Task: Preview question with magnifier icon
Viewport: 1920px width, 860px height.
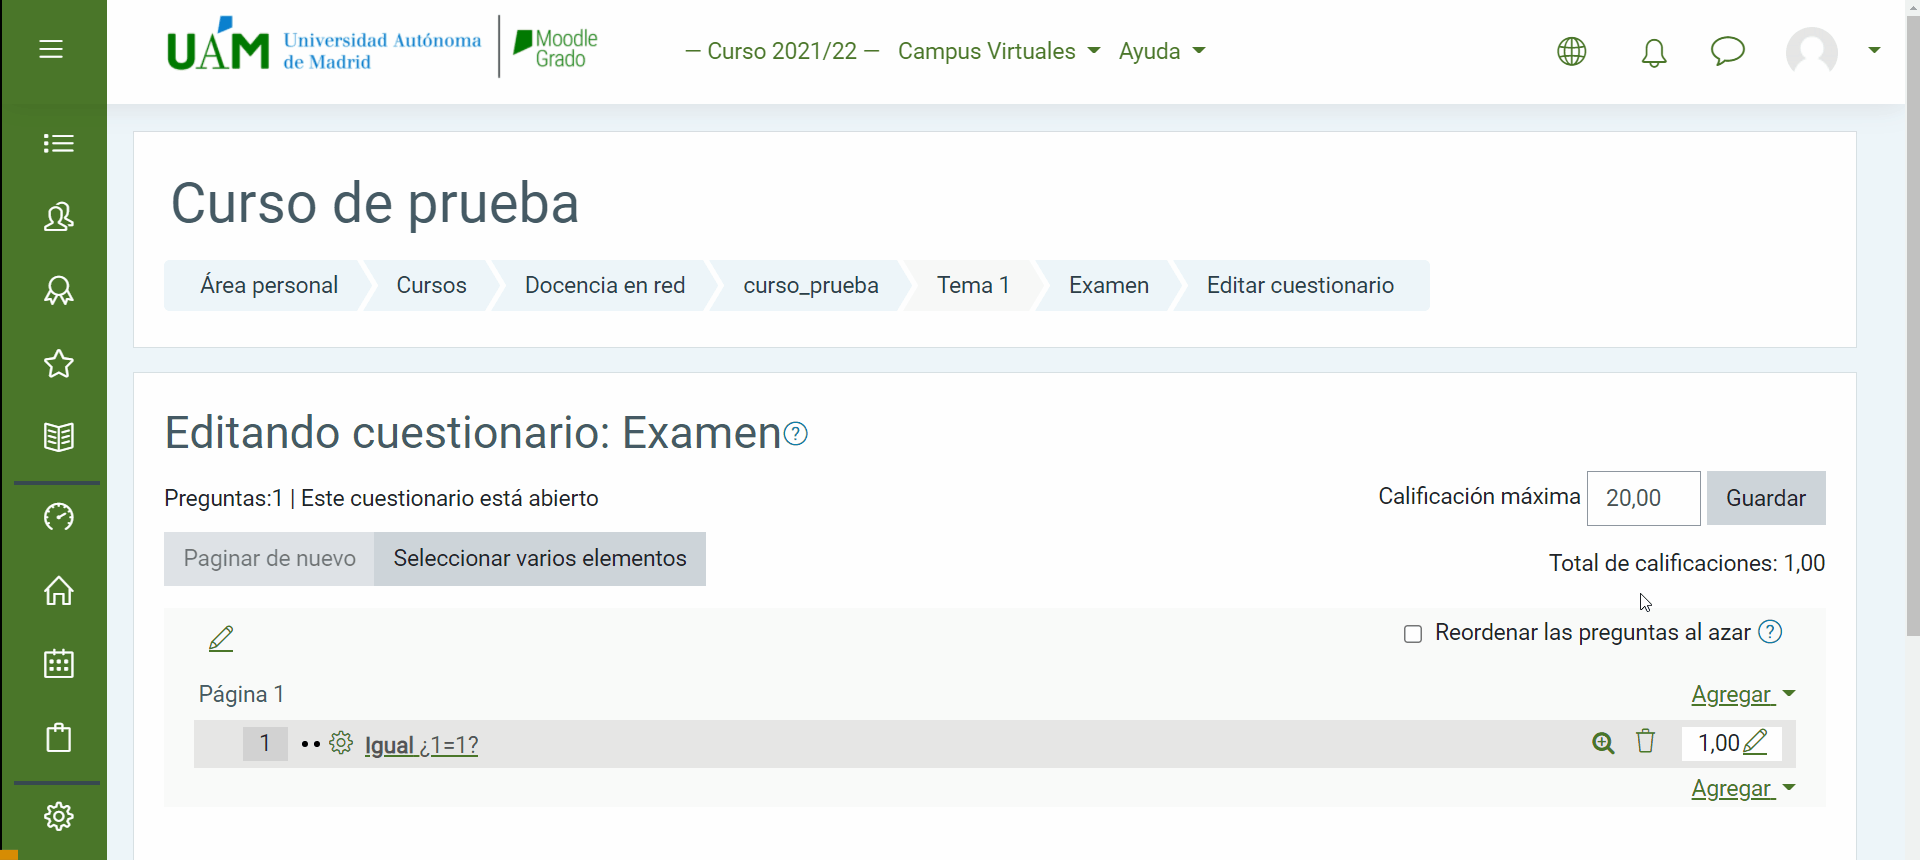Action: [1603, 743]
